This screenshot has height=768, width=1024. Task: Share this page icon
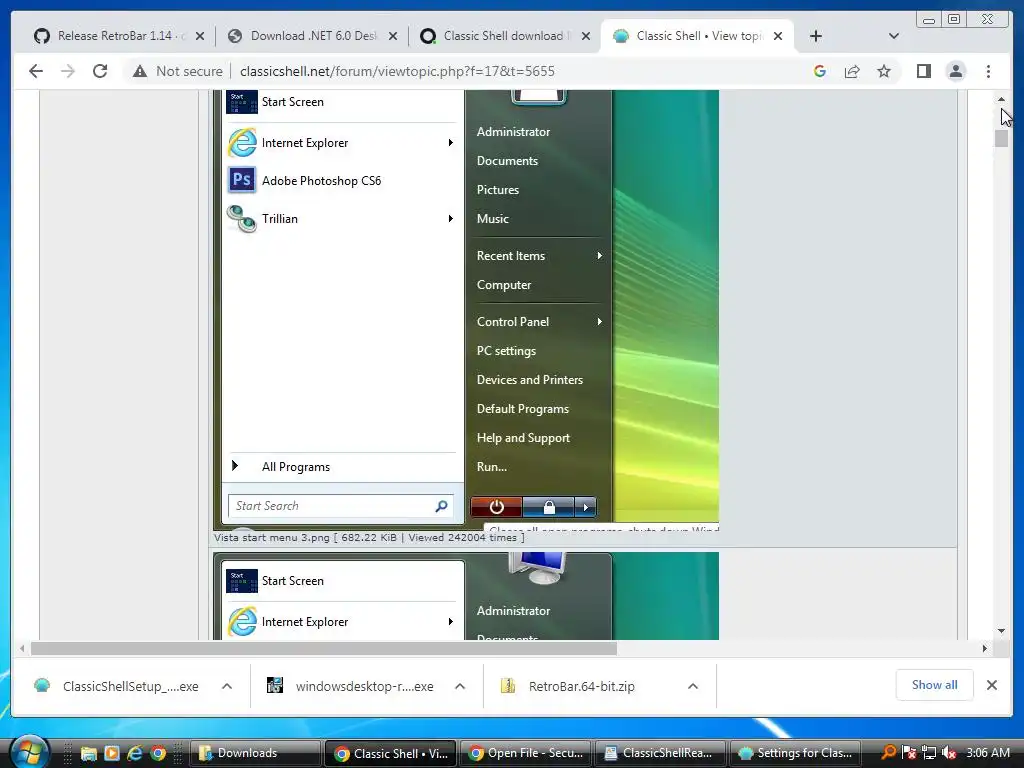[x=852, y=71]
